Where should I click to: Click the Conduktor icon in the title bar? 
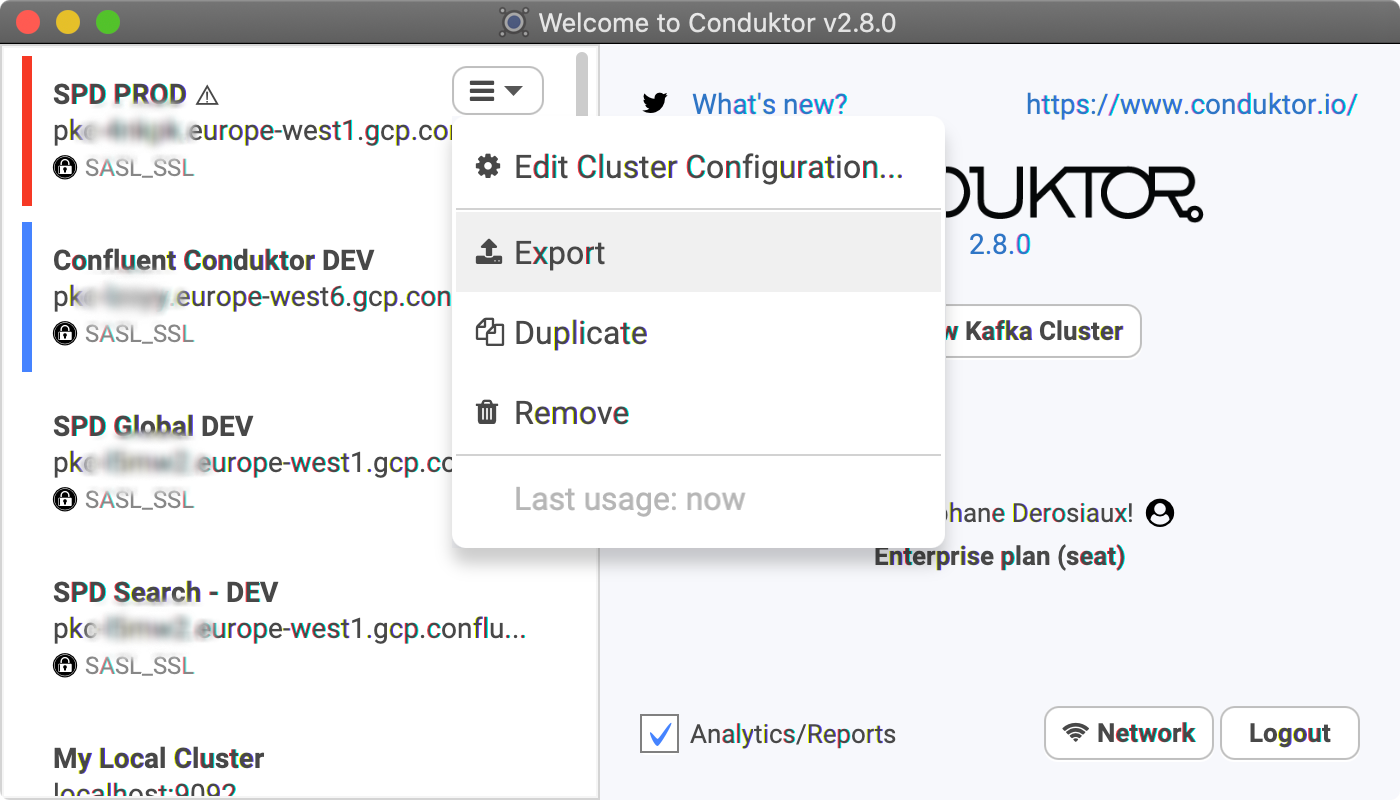coord(513,22)
